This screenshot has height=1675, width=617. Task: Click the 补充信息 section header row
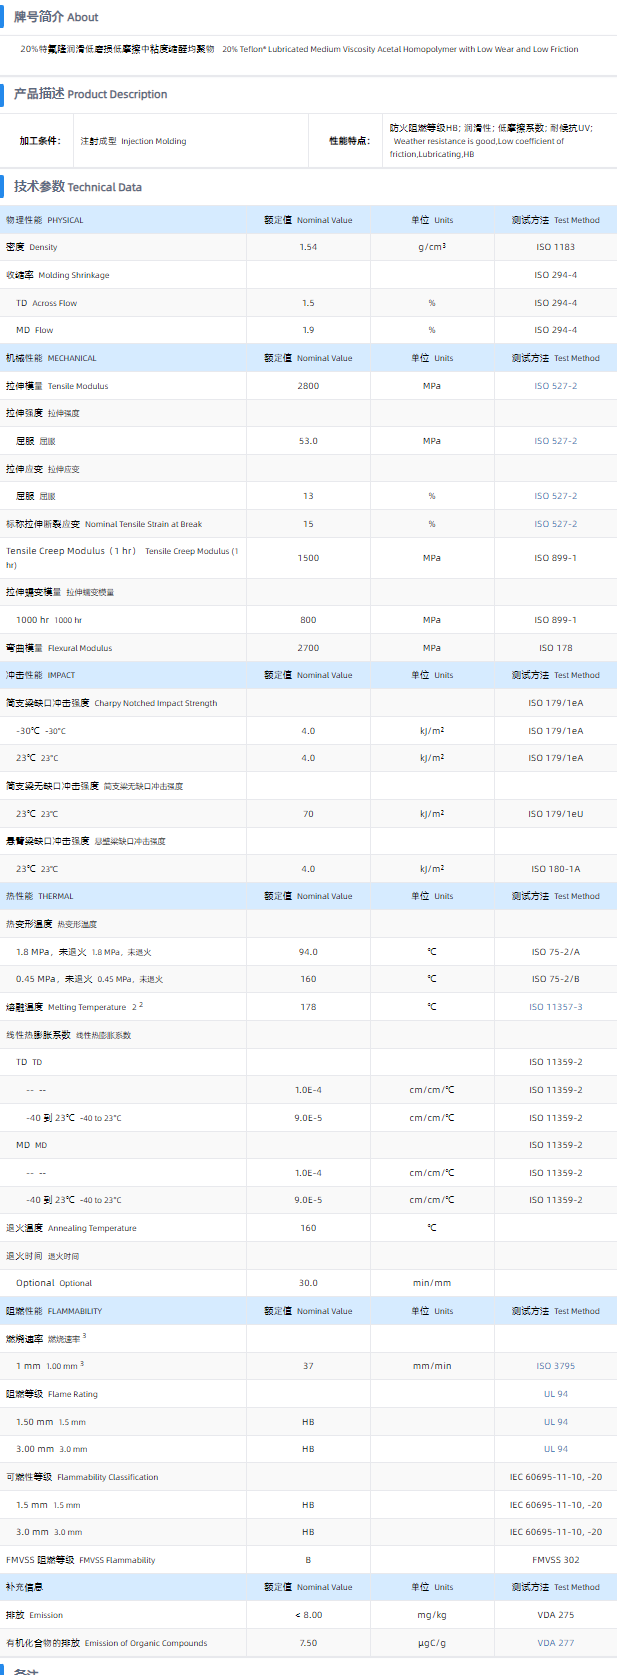click(25, 1587)
